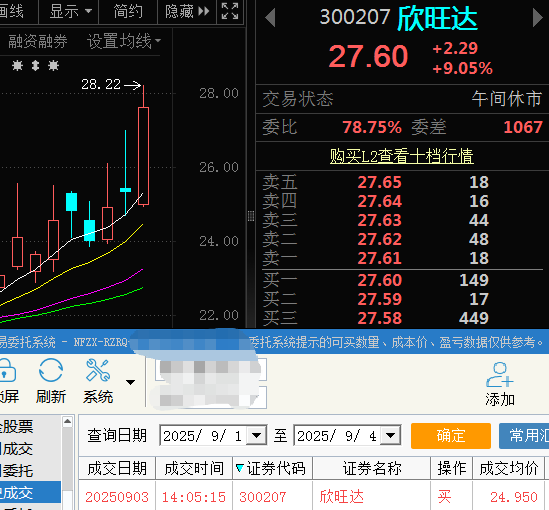Go to previous stock with left arrow
This screenshot has height=510, width=549.
tap(270, 18)
